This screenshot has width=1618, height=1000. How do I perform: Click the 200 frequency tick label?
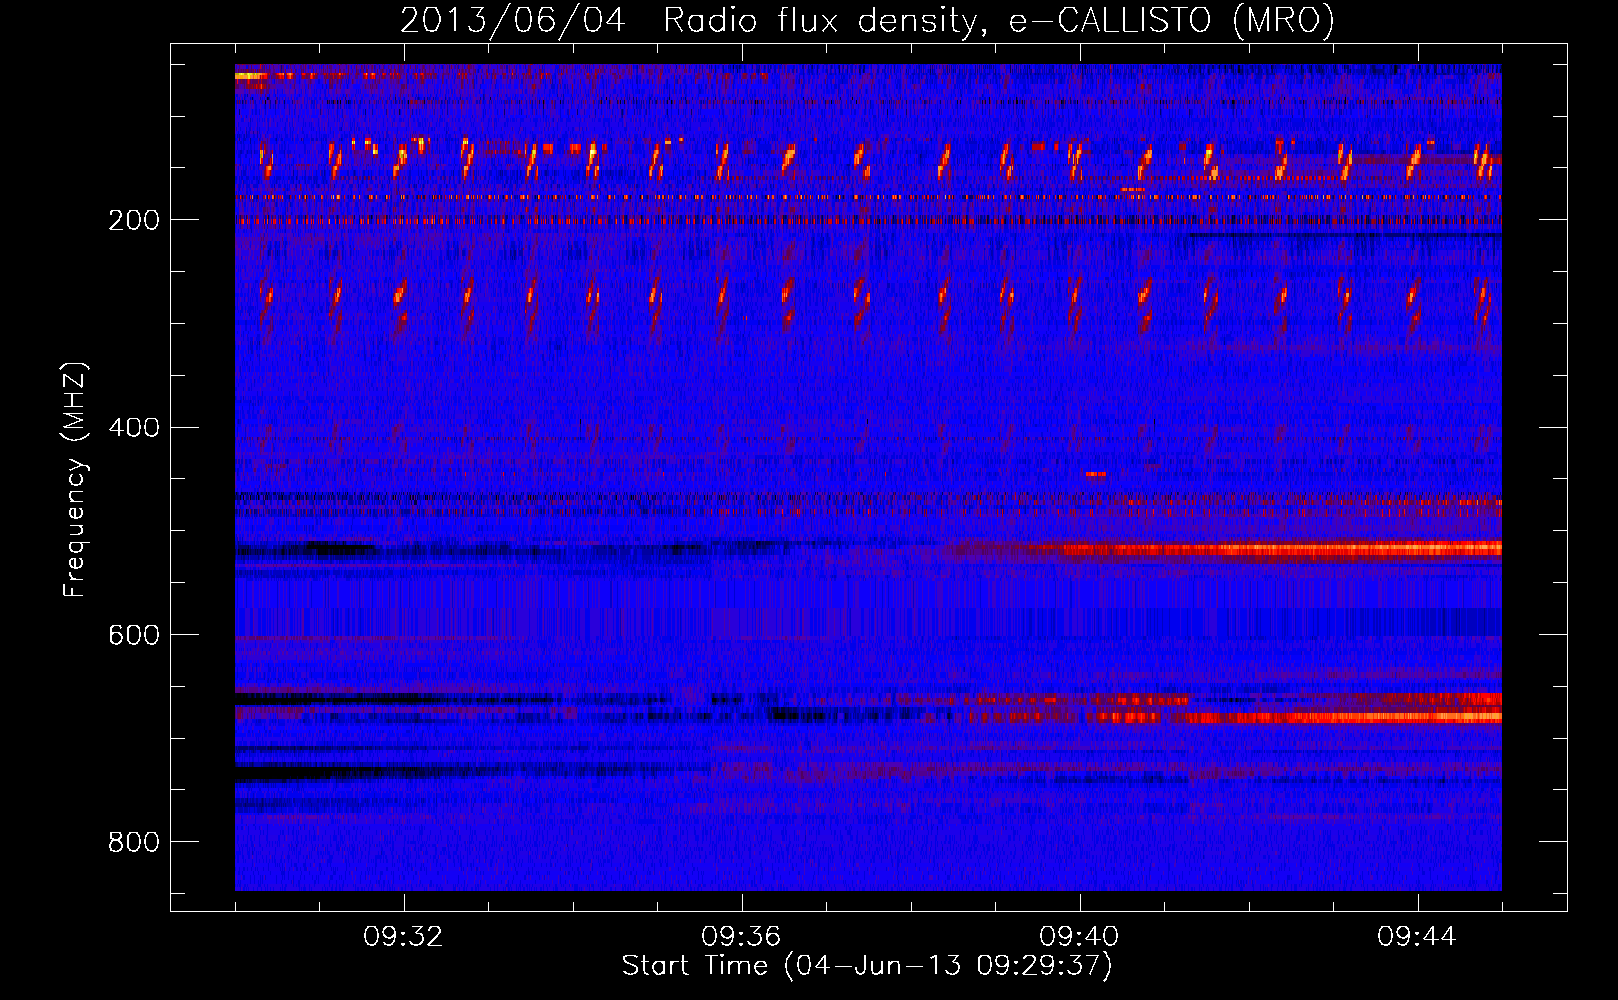click(134, 220)
